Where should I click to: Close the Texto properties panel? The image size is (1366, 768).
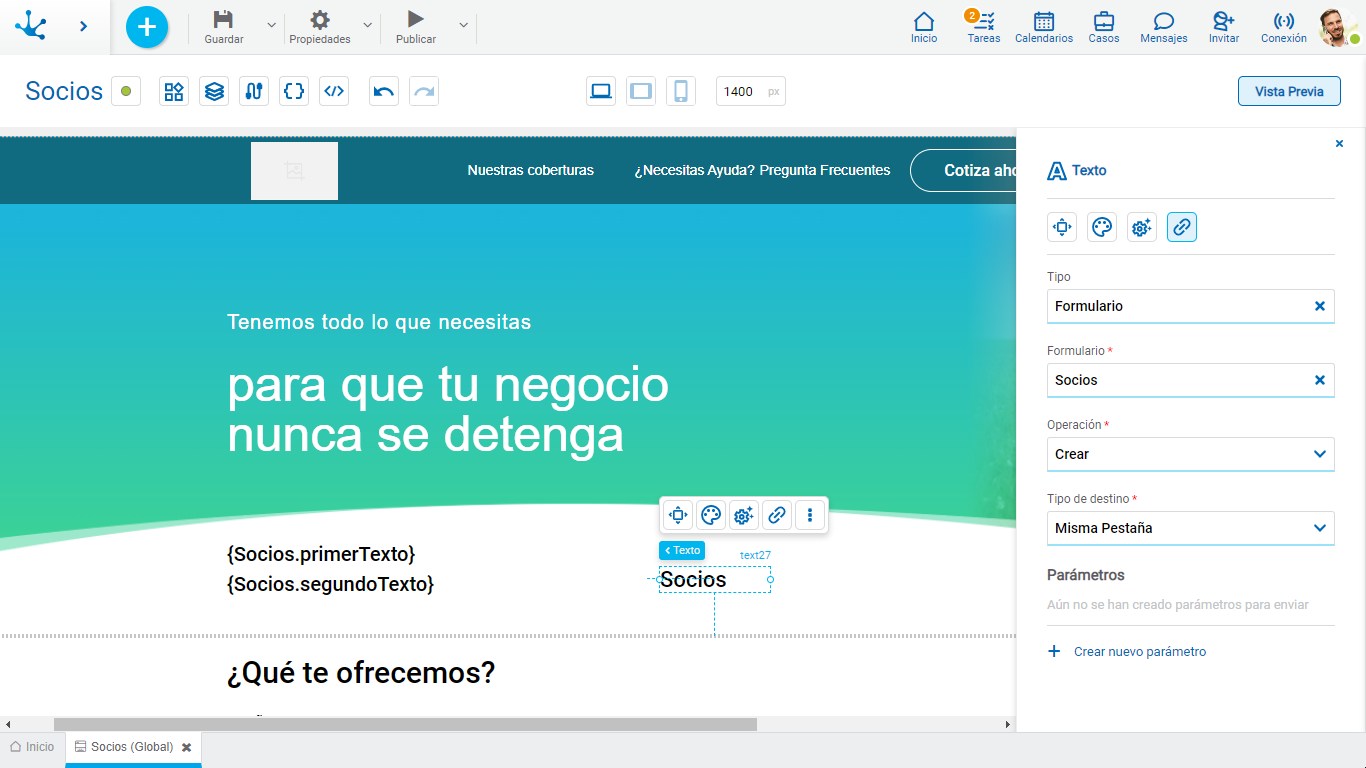click(x=1340, y=144)
